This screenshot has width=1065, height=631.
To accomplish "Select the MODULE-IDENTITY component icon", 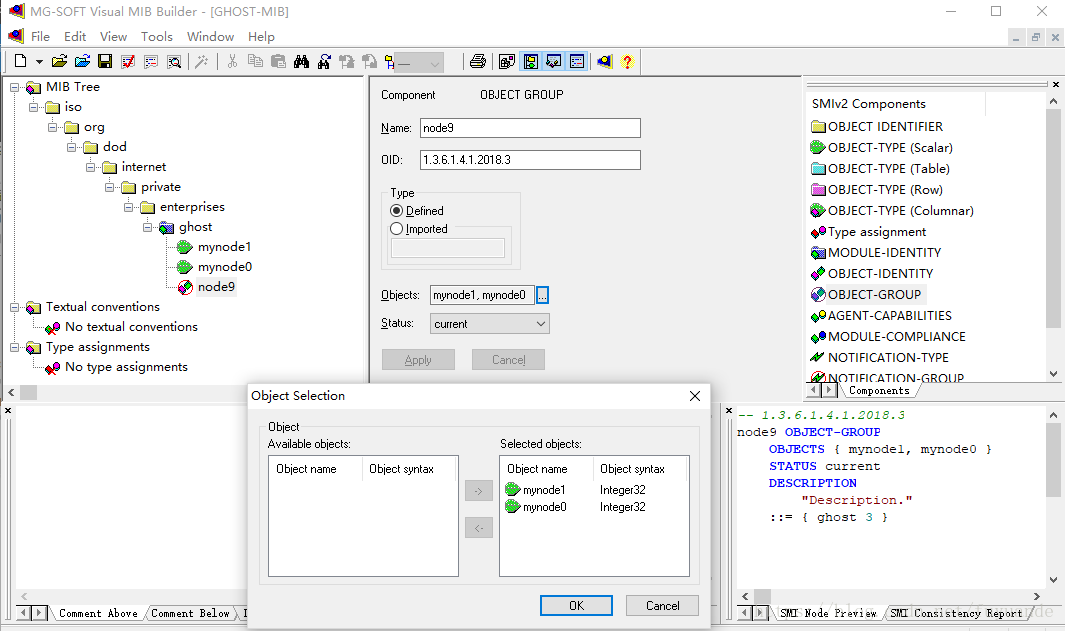I will [x=818, y=253].
